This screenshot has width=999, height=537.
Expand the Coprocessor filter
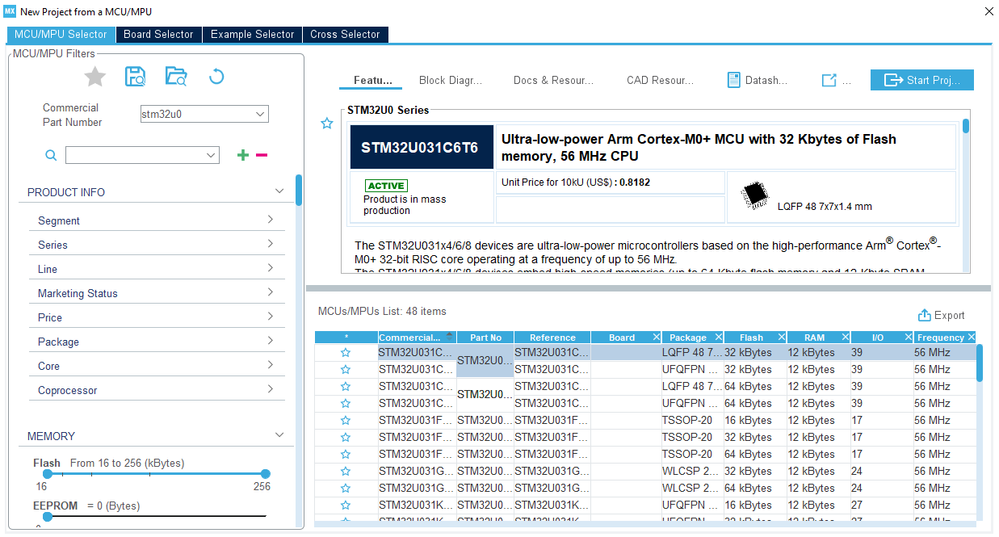(x=270, y=389)
